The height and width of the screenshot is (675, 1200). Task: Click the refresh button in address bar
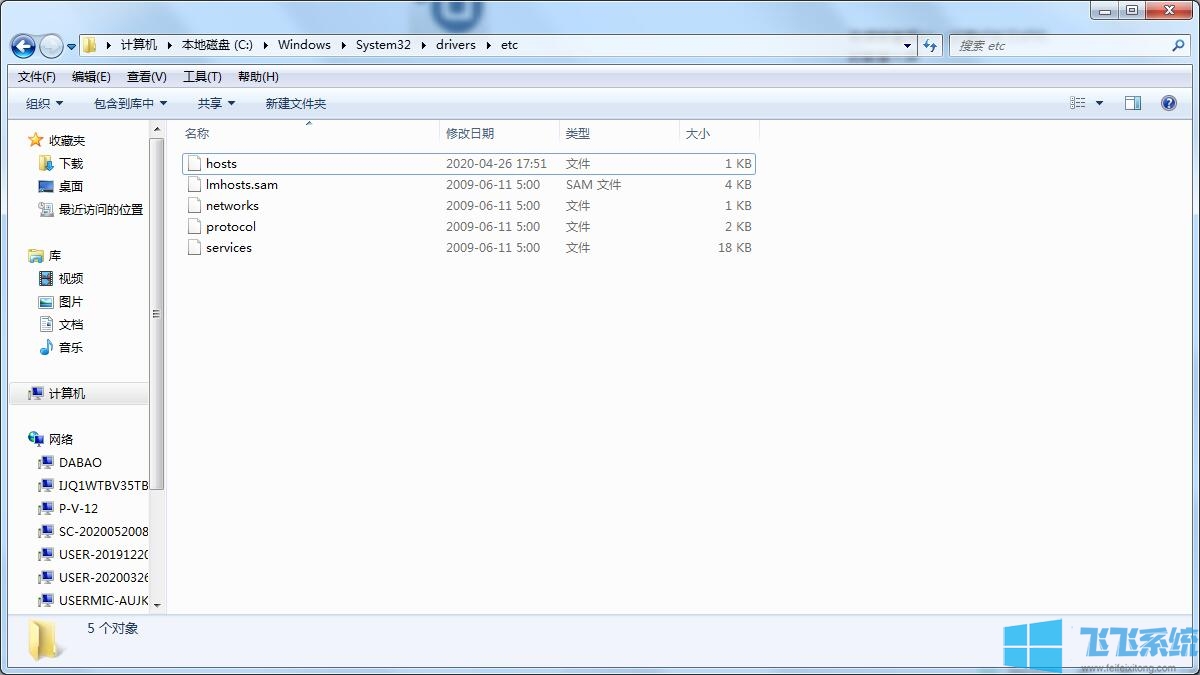930,45
